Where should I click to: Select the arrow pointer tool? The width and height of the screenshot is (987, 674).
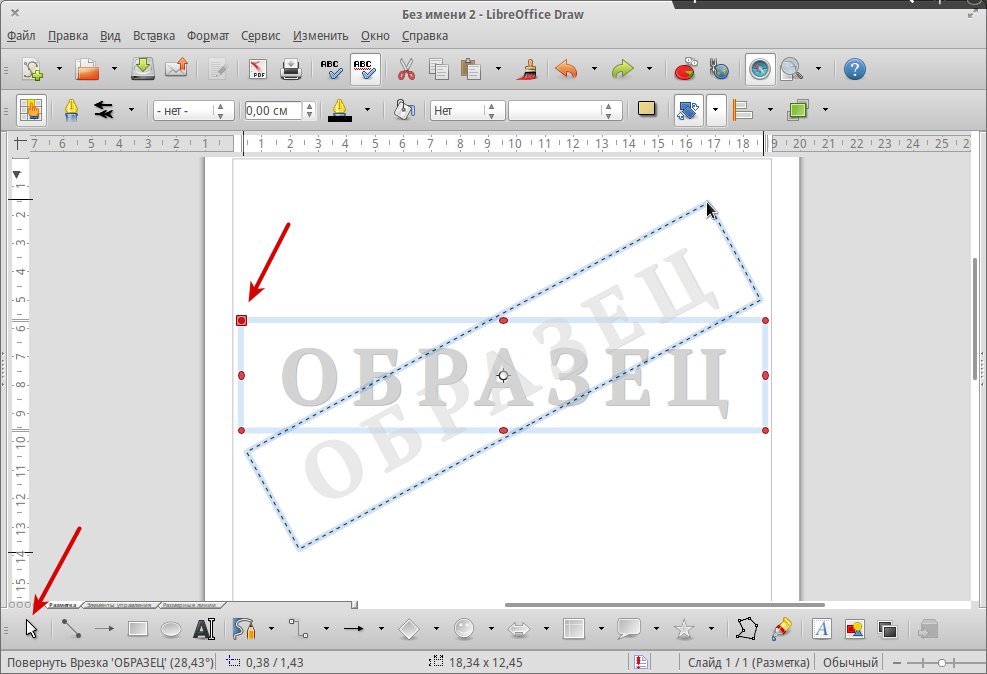tap(31, 628)
